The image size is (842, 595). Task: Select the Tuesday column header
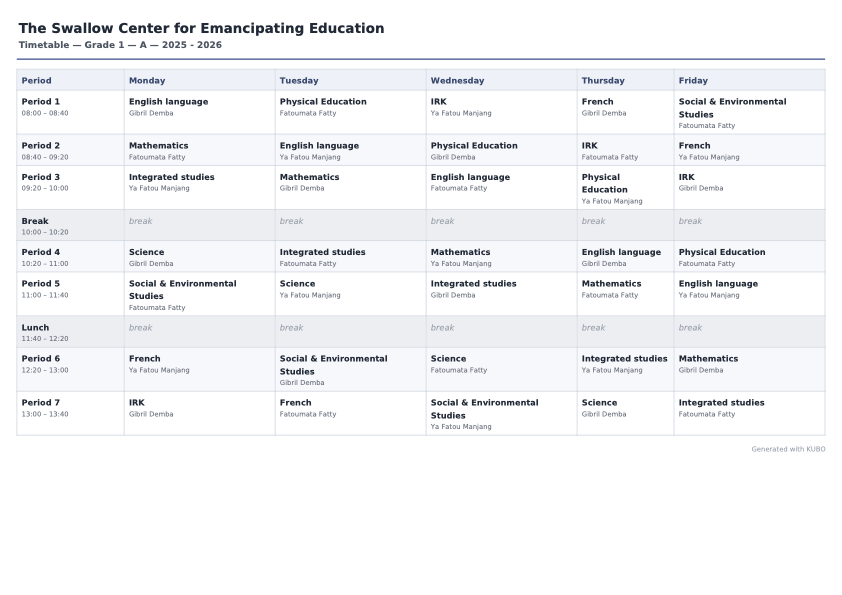coord(351,80)
